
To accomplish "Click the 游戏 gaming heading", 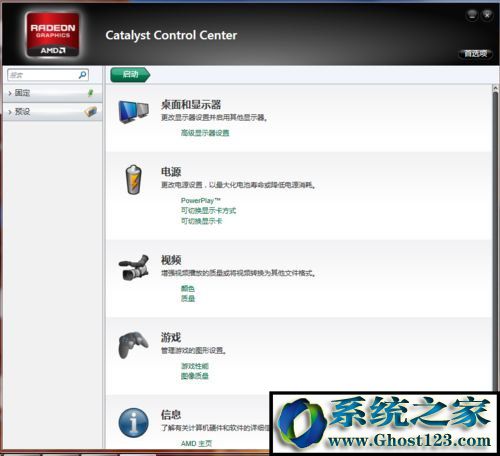I will [x=171, y=337].
